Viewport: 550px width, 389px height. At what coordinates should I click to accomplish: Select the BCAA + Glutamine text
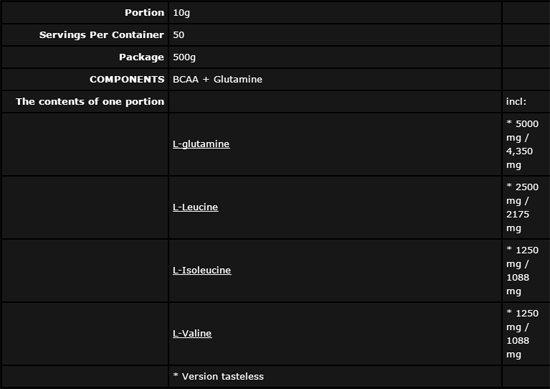point(217,80)
